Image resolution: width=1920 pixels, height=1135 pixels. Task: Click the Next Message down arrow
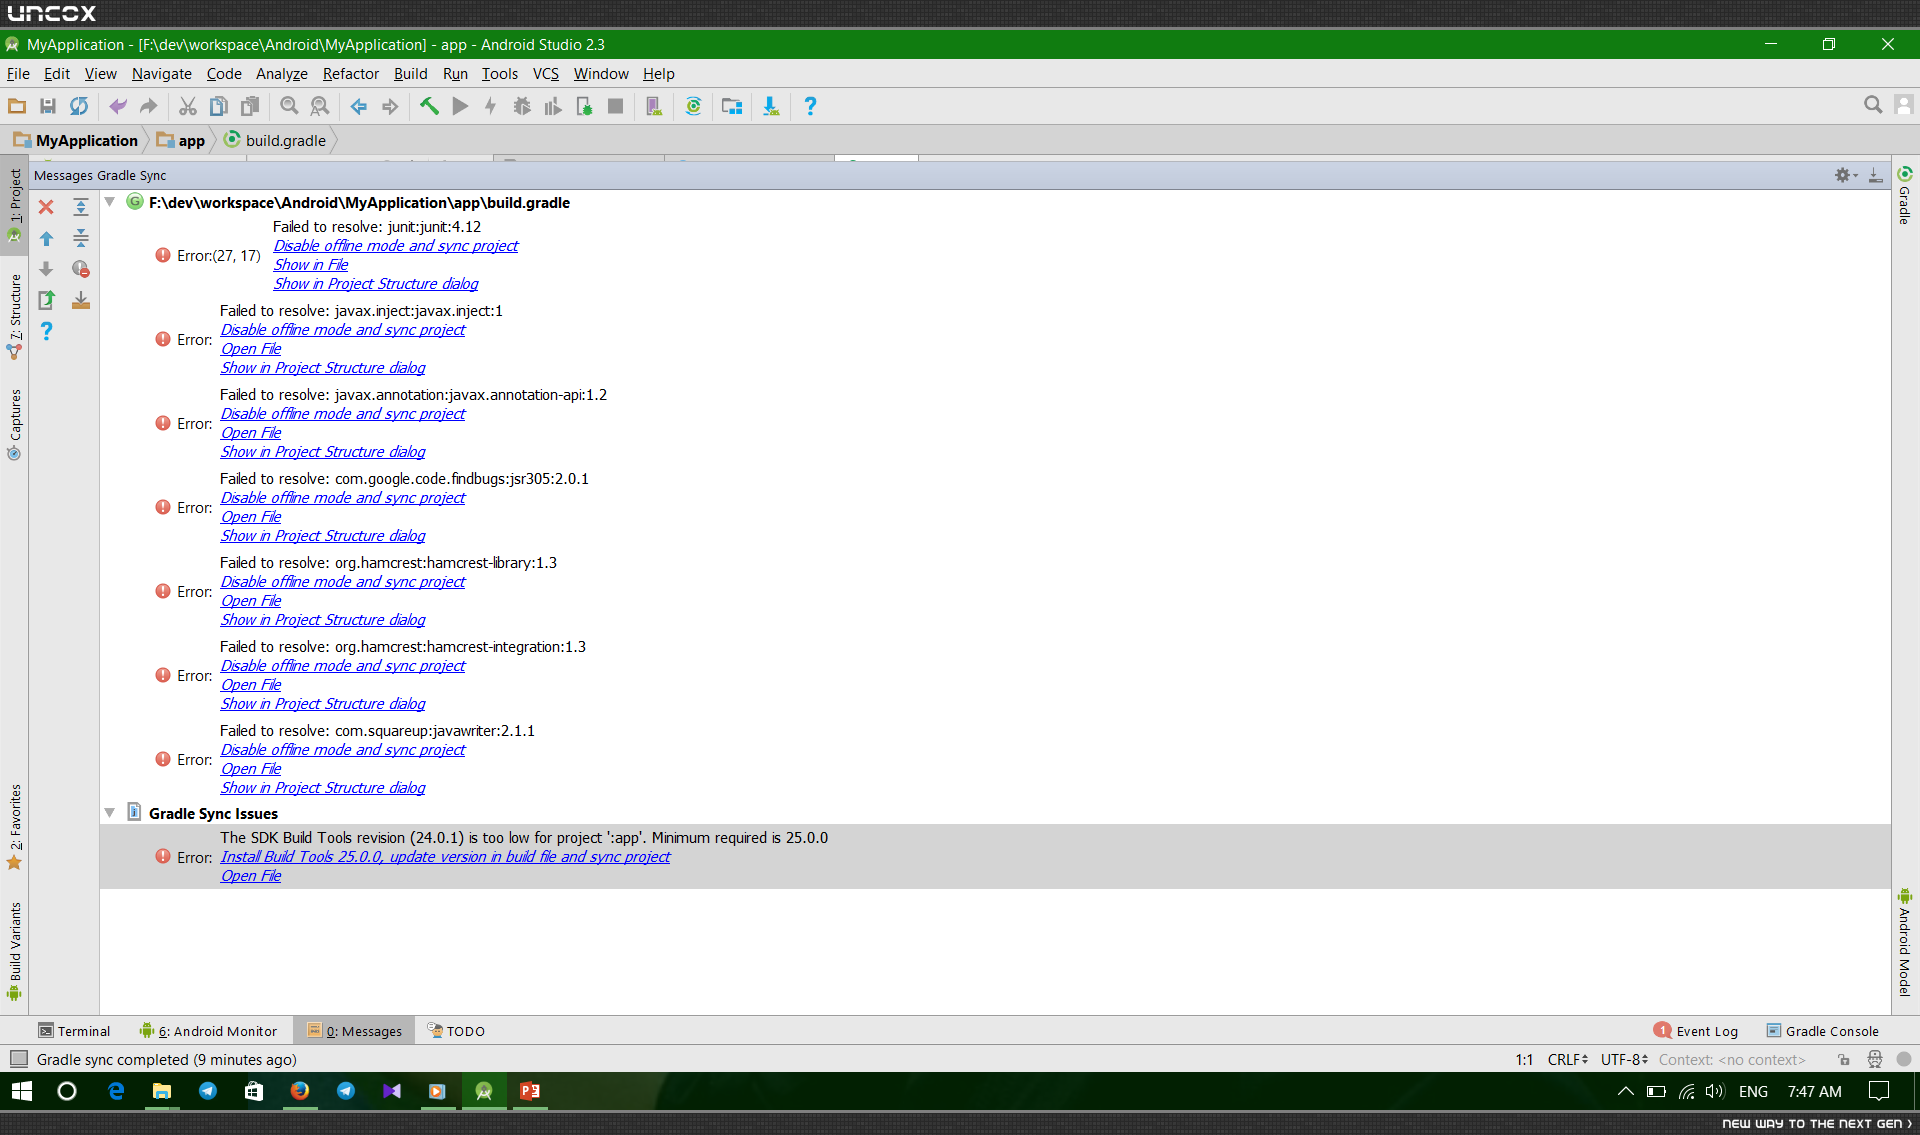[46, 269]
